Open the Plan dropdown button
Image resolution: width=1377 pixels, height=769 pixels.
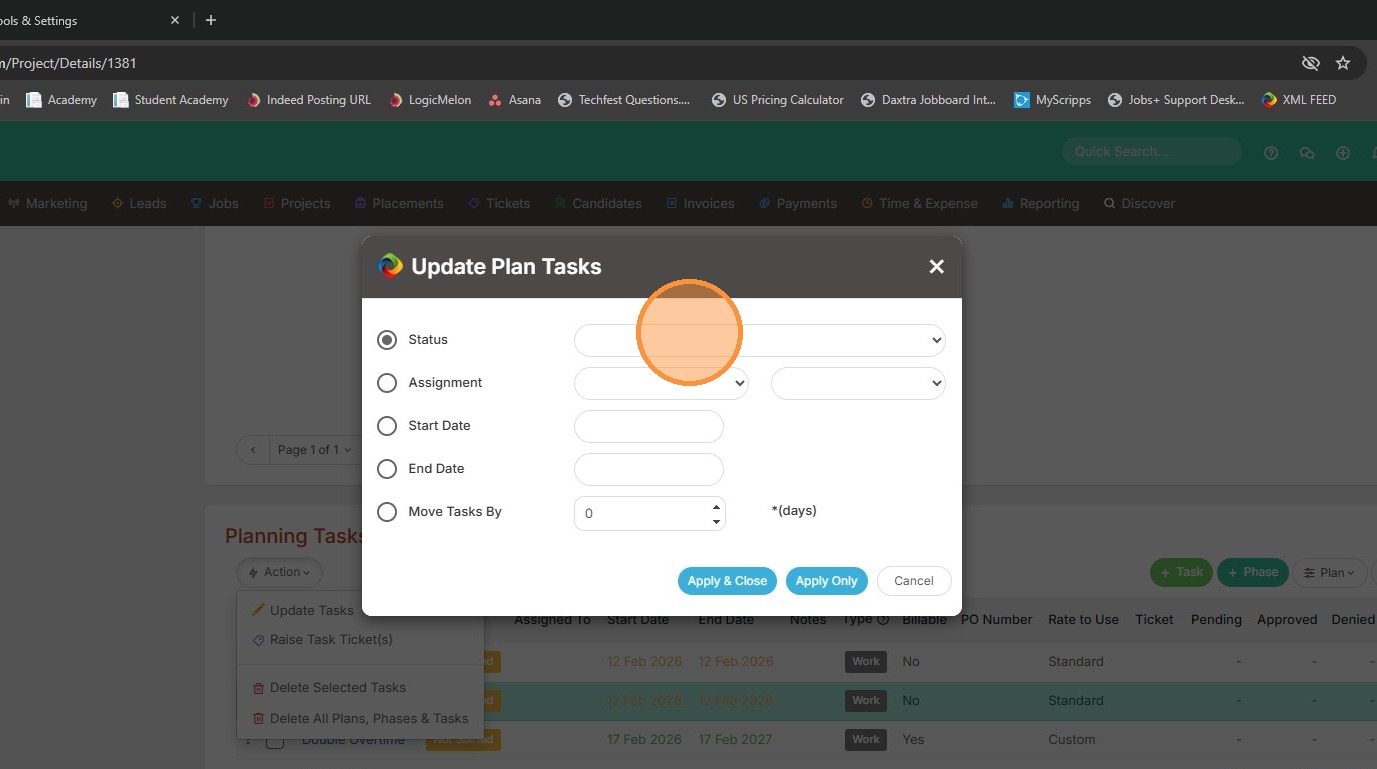(1330, 572)
